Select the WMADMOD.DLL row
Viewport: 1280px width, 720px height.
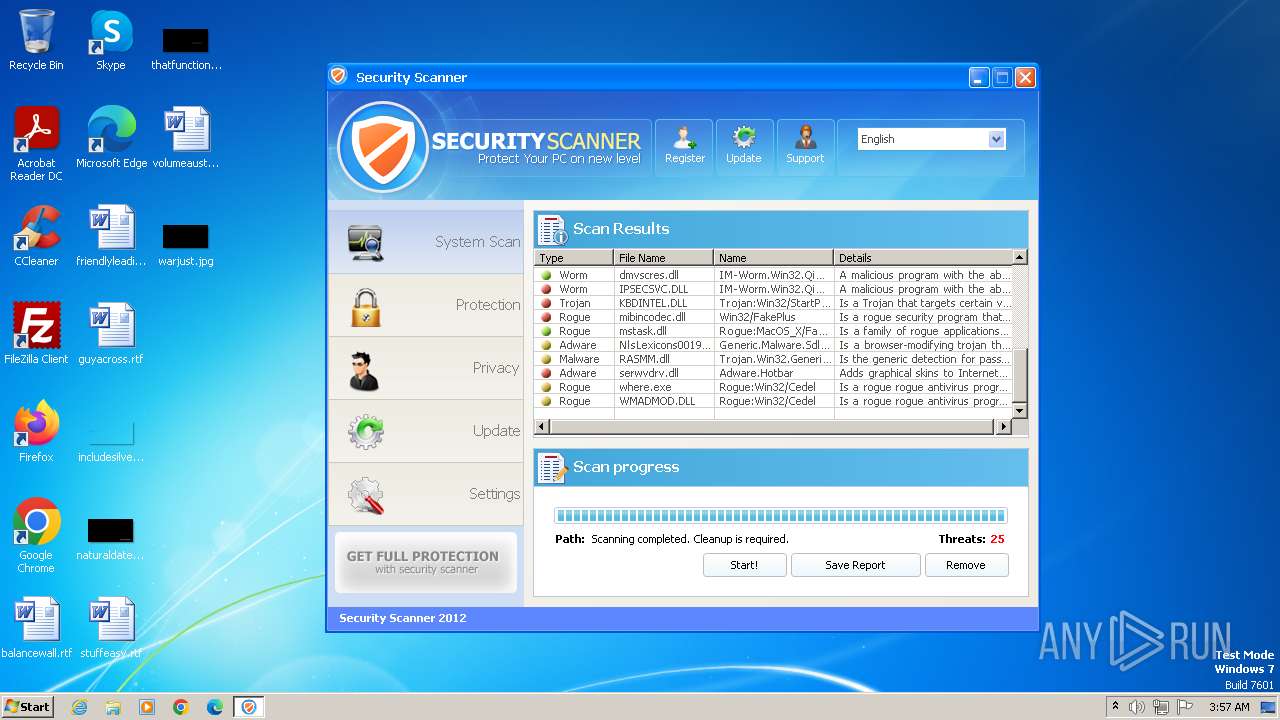pos(774,401)
